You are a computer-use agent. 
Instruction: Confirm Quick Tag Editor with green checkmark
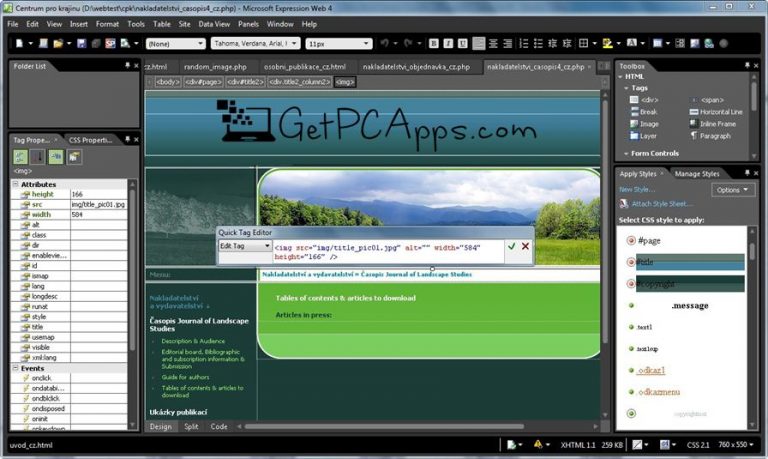click(511, 246)
